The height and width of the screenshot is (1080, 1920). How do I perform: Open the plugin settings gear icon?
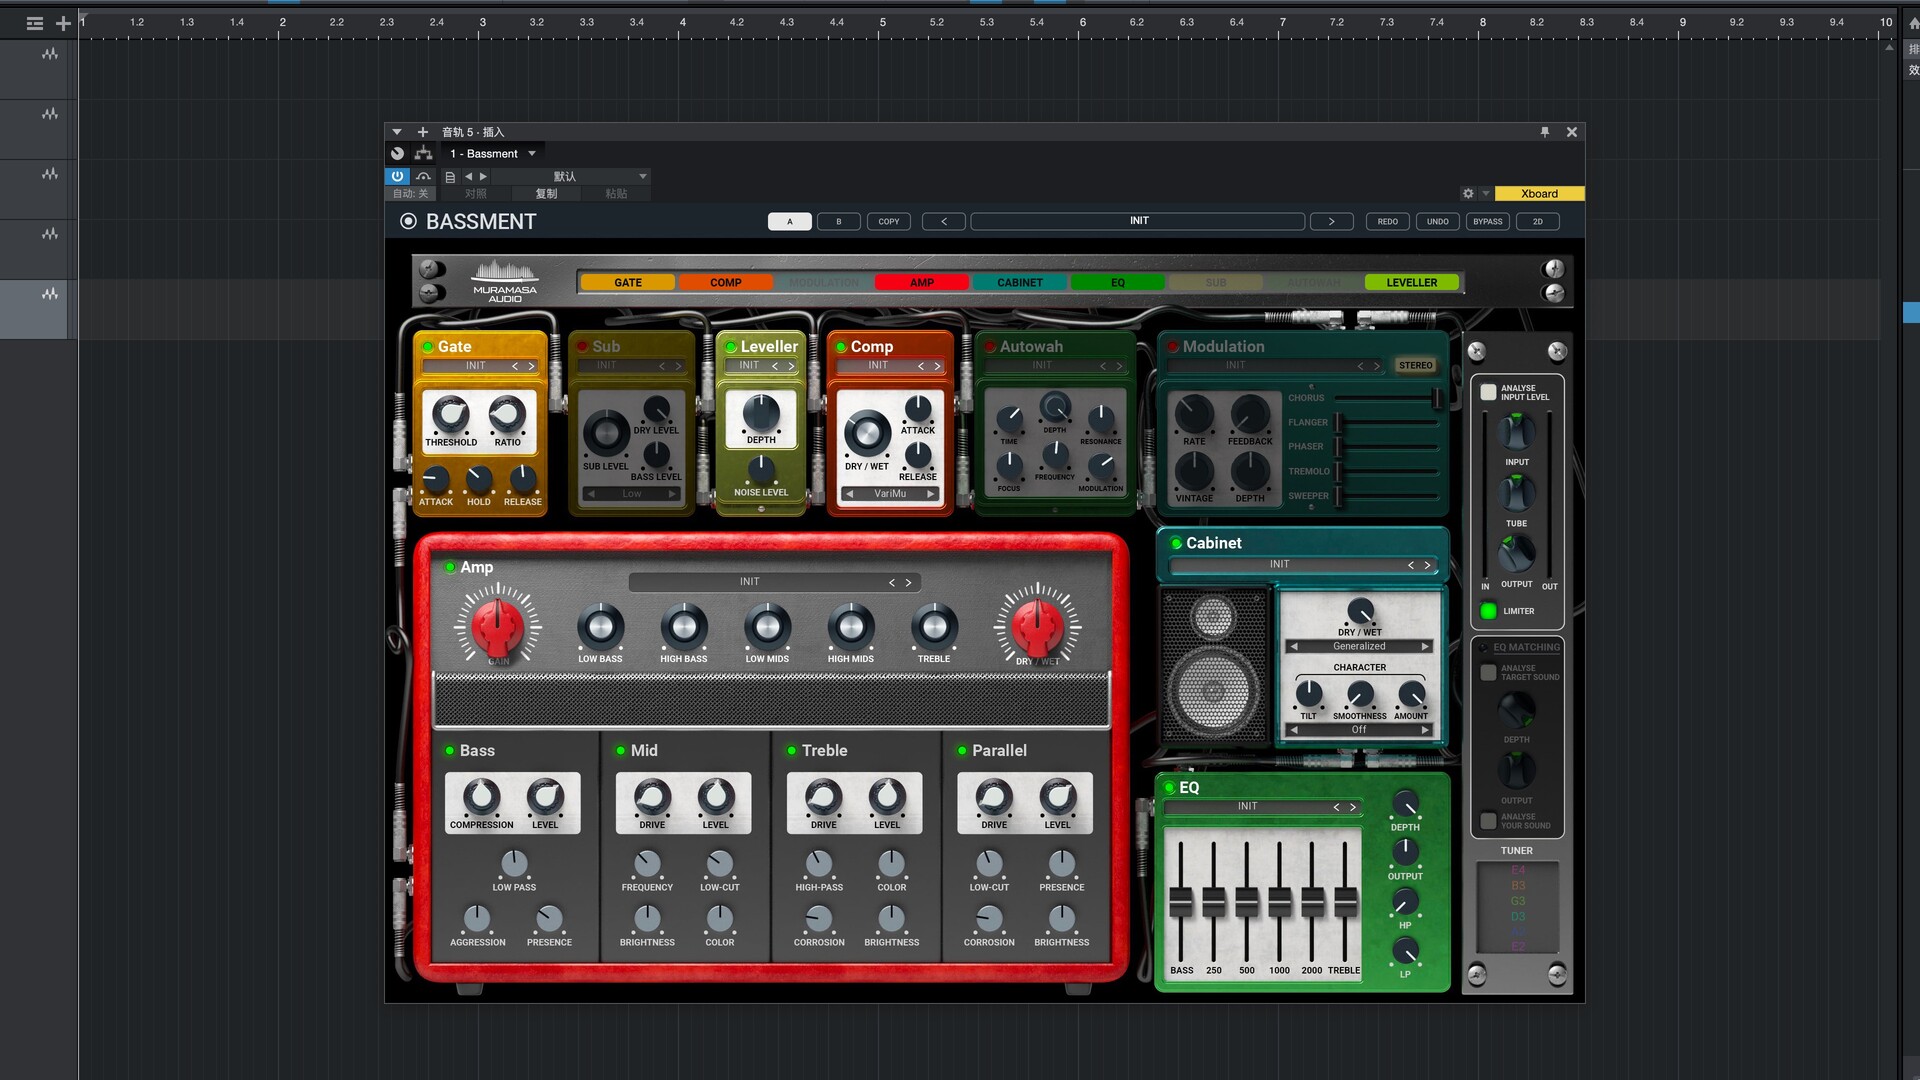pos(1468,193)
